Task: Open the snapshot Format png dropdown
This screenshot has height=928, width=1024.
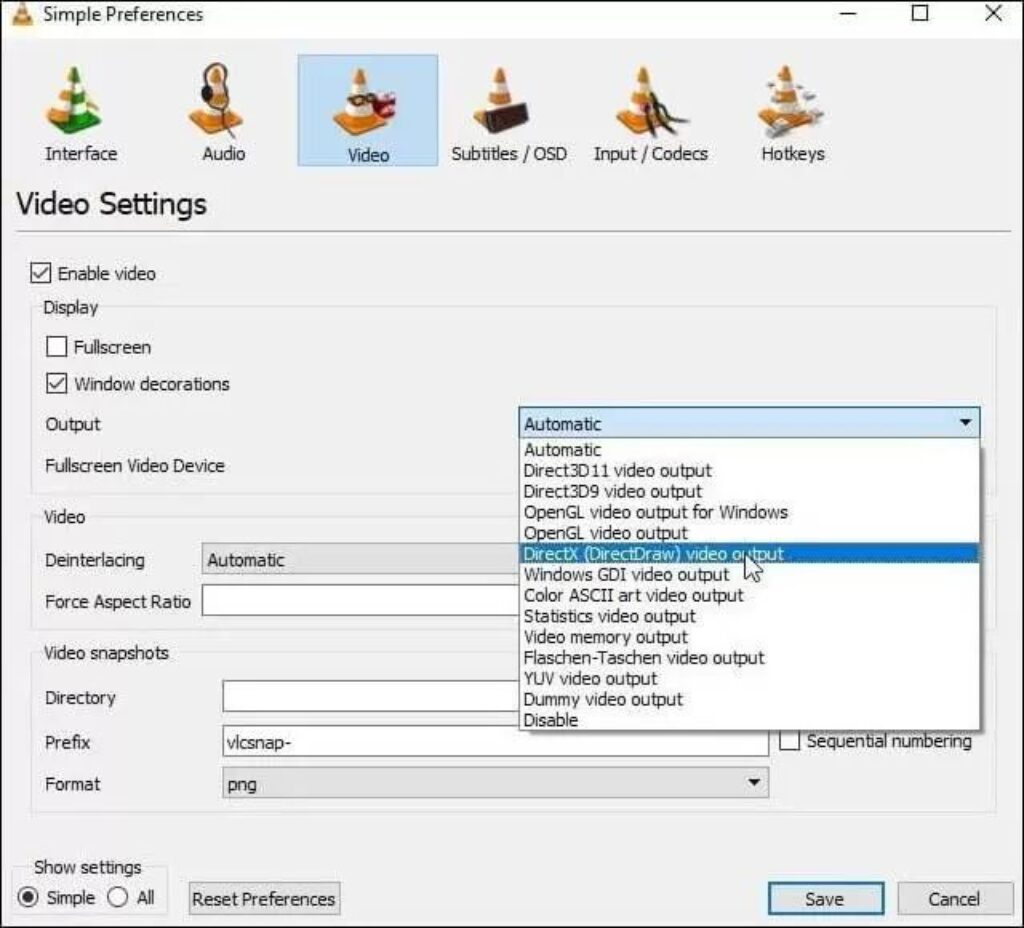Action: coord(496,782)
